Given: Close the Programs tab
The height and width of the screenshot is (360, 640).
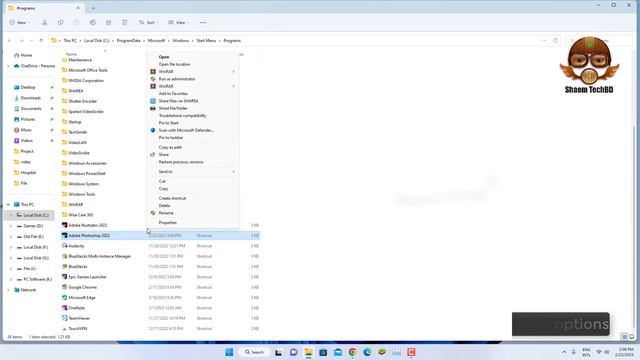Looking at the screenshot, I should (78, 8).
